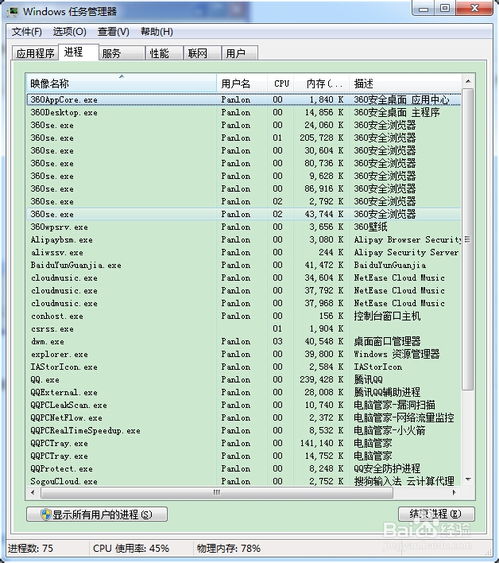The image size is (499, 563).
Task: Click the 电脑管家-网络流量监控 description
Action: [x=404, y=418]
